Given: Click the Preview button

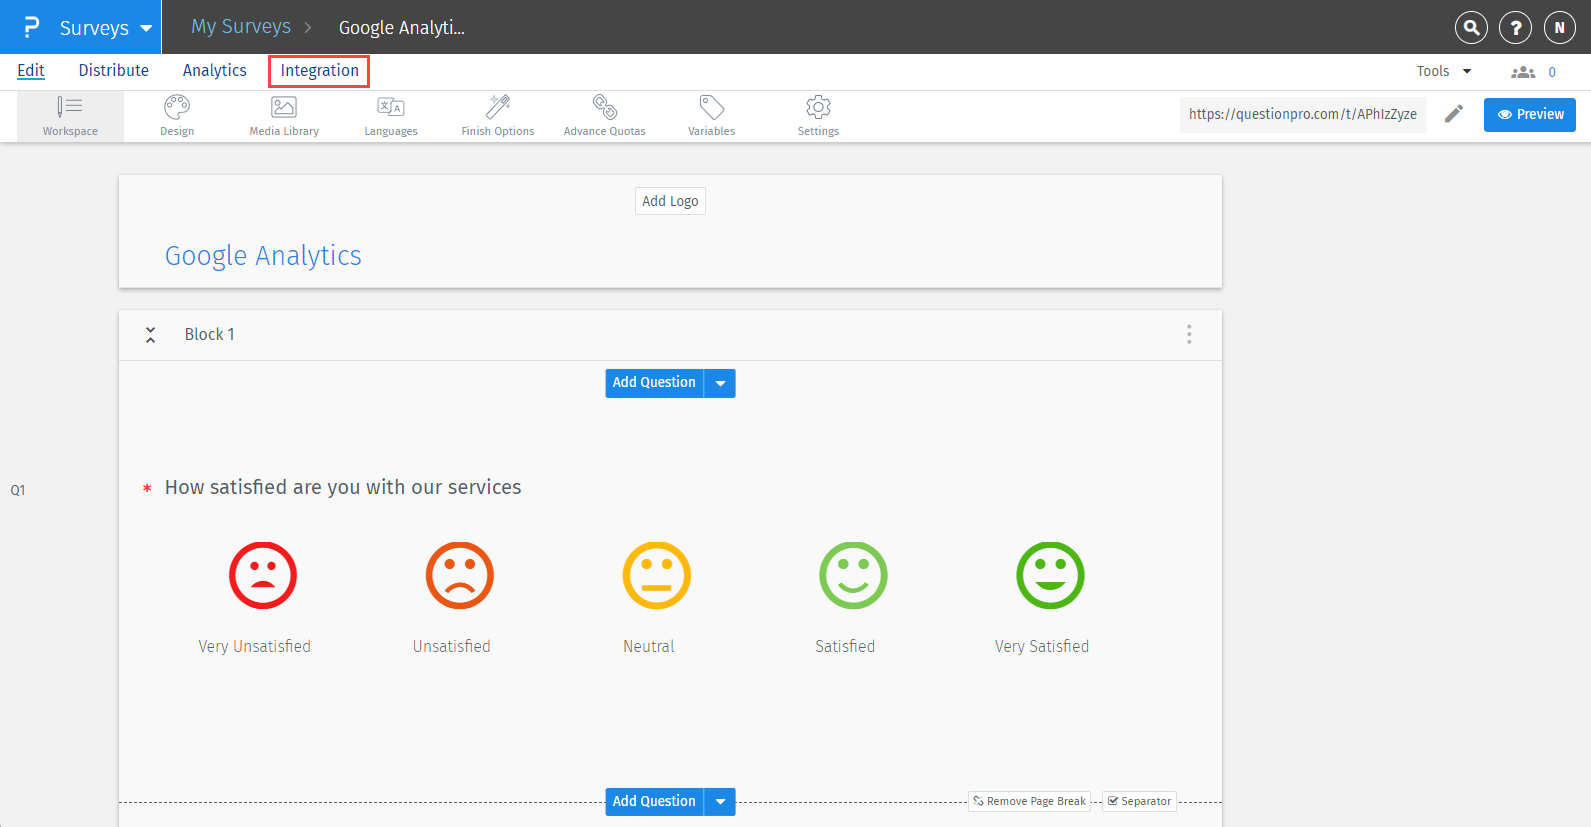Looking at the screenshot, I should click(x=1530, y=114).
